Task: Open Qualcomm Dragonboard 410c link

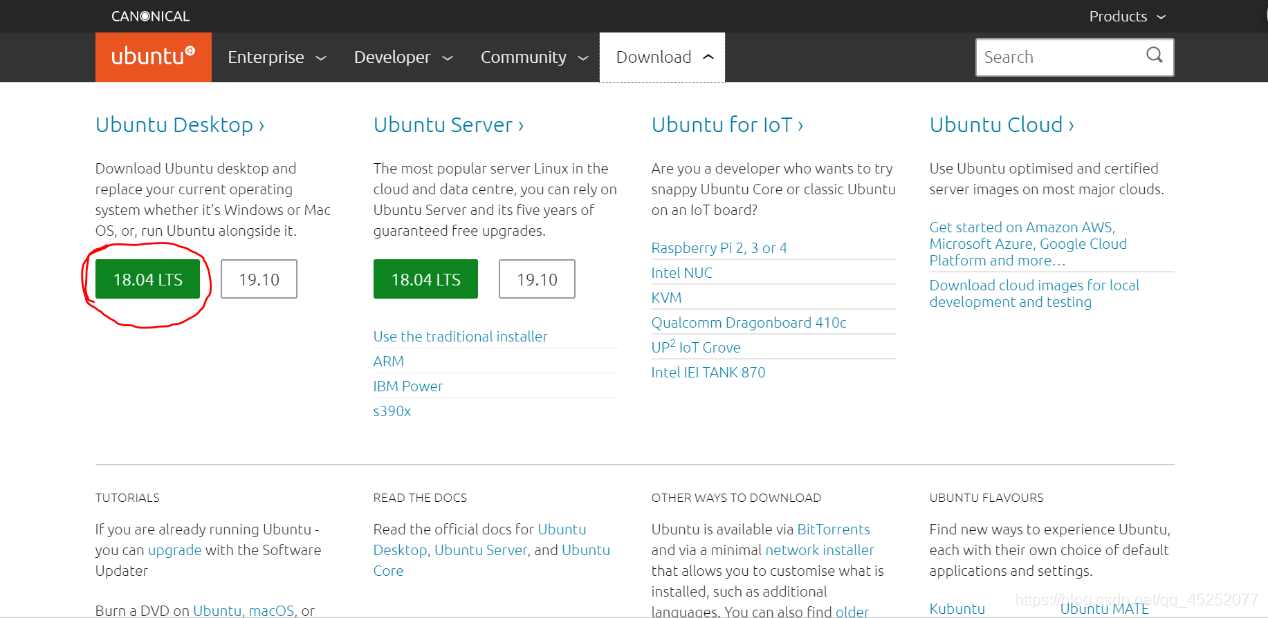Action: pyautogui.click(x=749, y=322)
